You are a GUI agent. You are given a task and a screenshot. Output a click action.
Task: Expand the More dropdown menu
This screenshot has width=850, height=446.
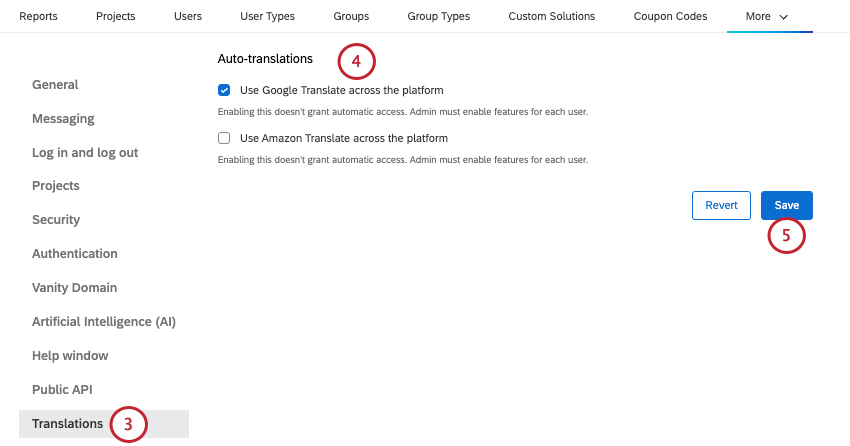(x=767, y=17)
